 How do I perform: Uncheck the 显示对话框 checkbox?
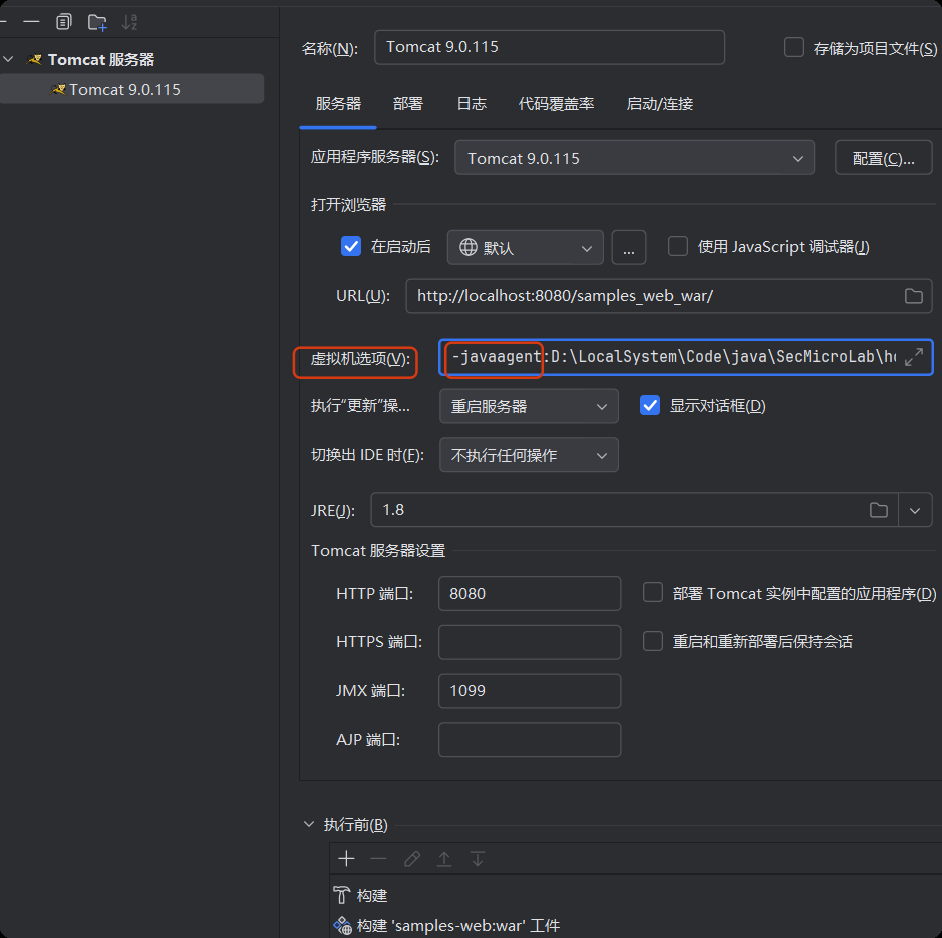(x=650, y=406)
